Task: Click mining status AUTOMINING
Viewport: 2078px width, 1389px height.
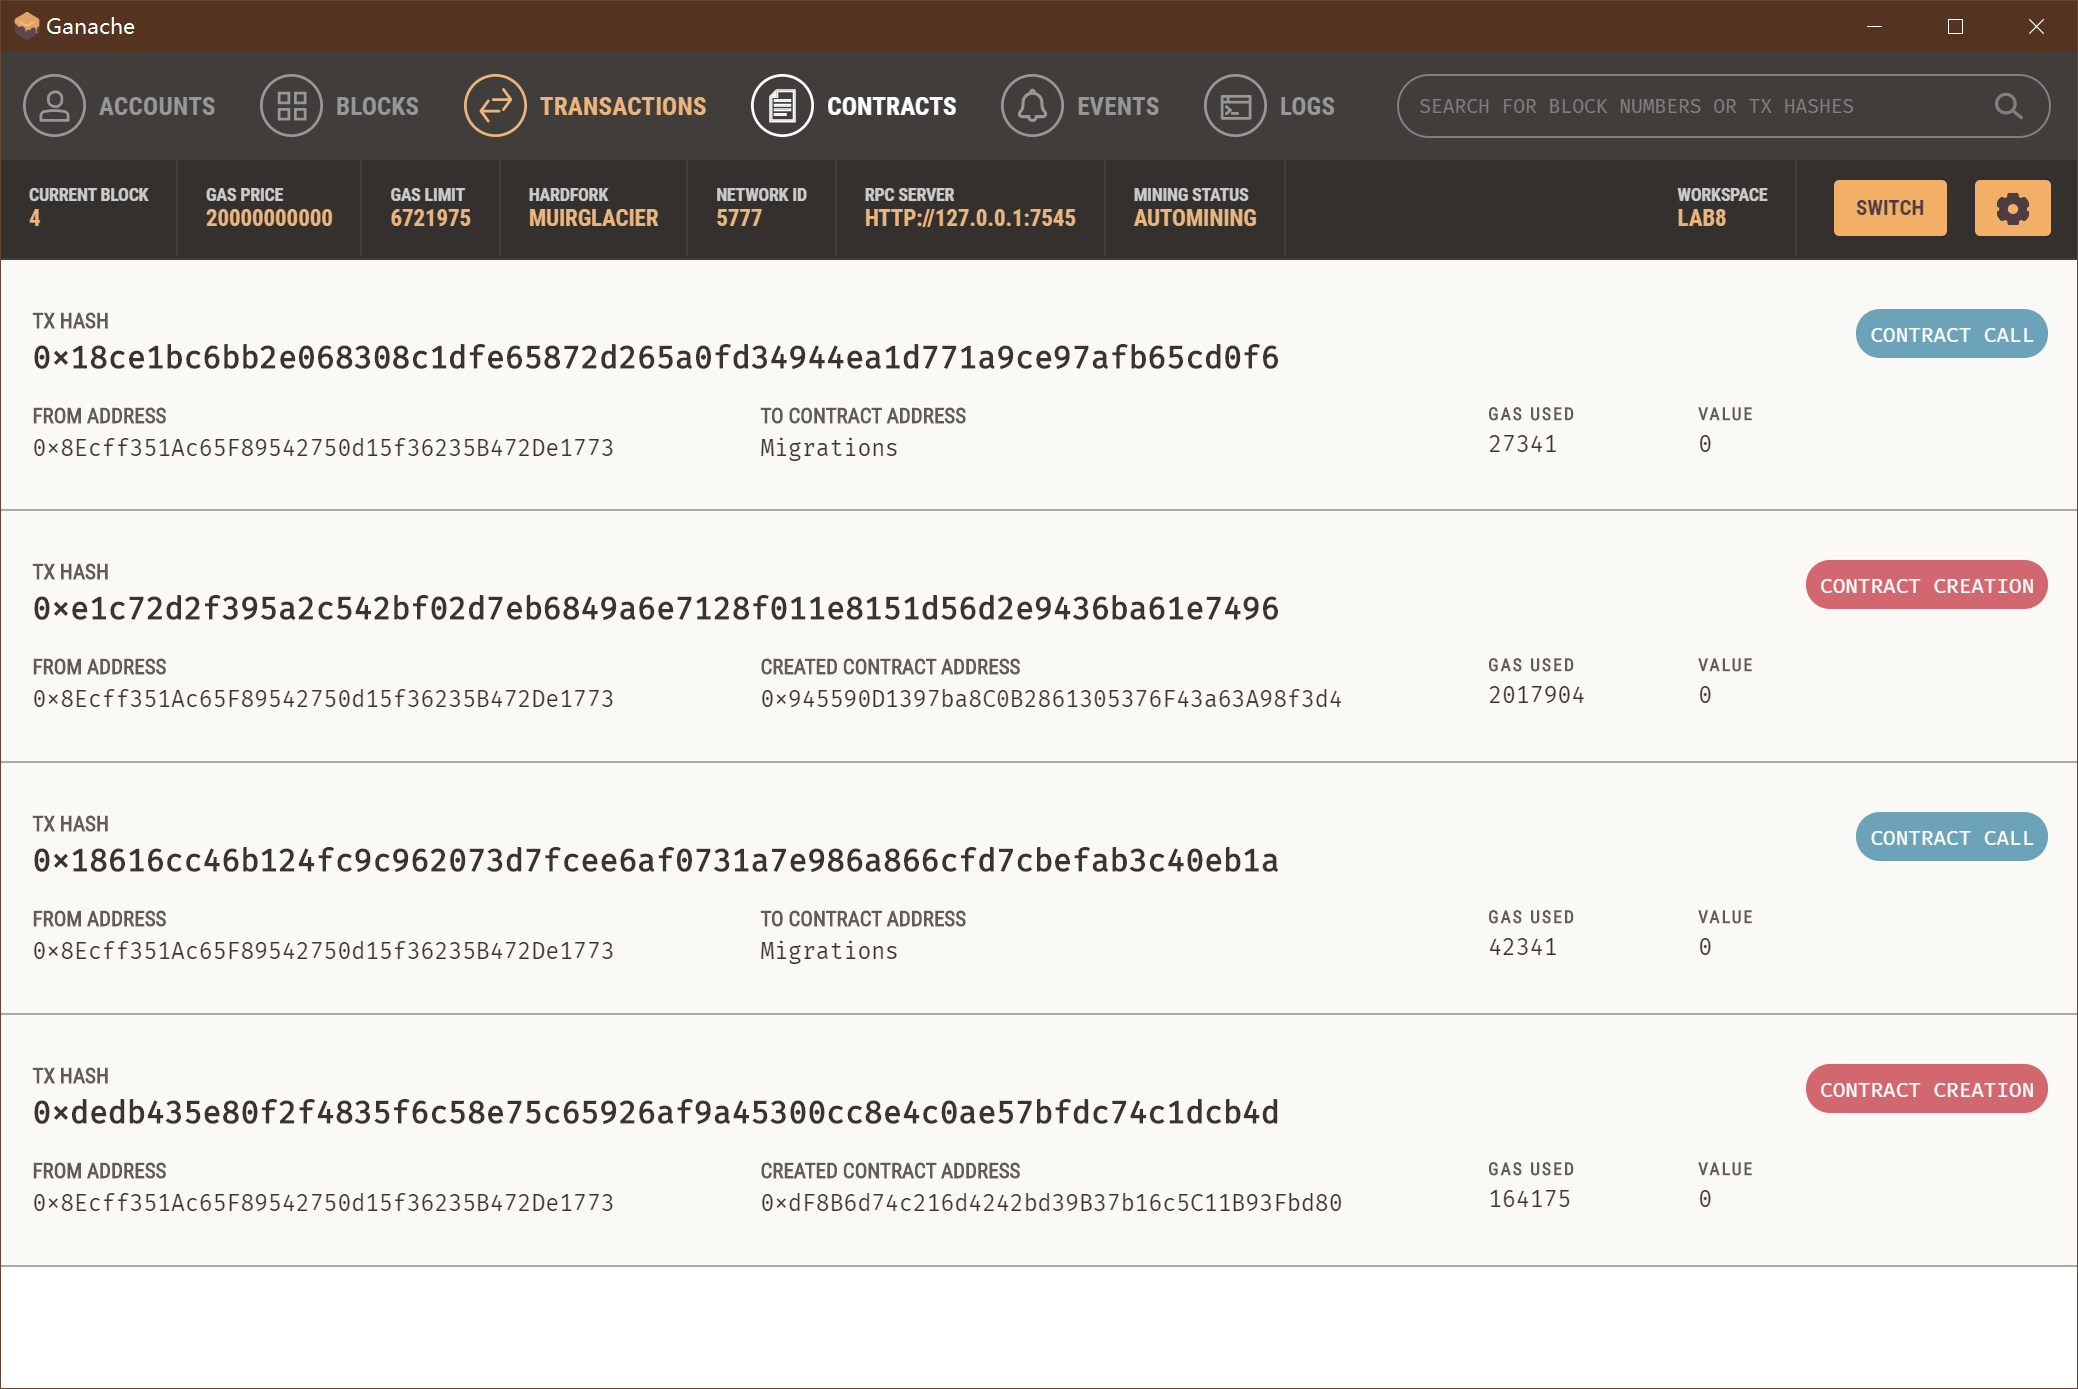Action: tap(1195, 218)
